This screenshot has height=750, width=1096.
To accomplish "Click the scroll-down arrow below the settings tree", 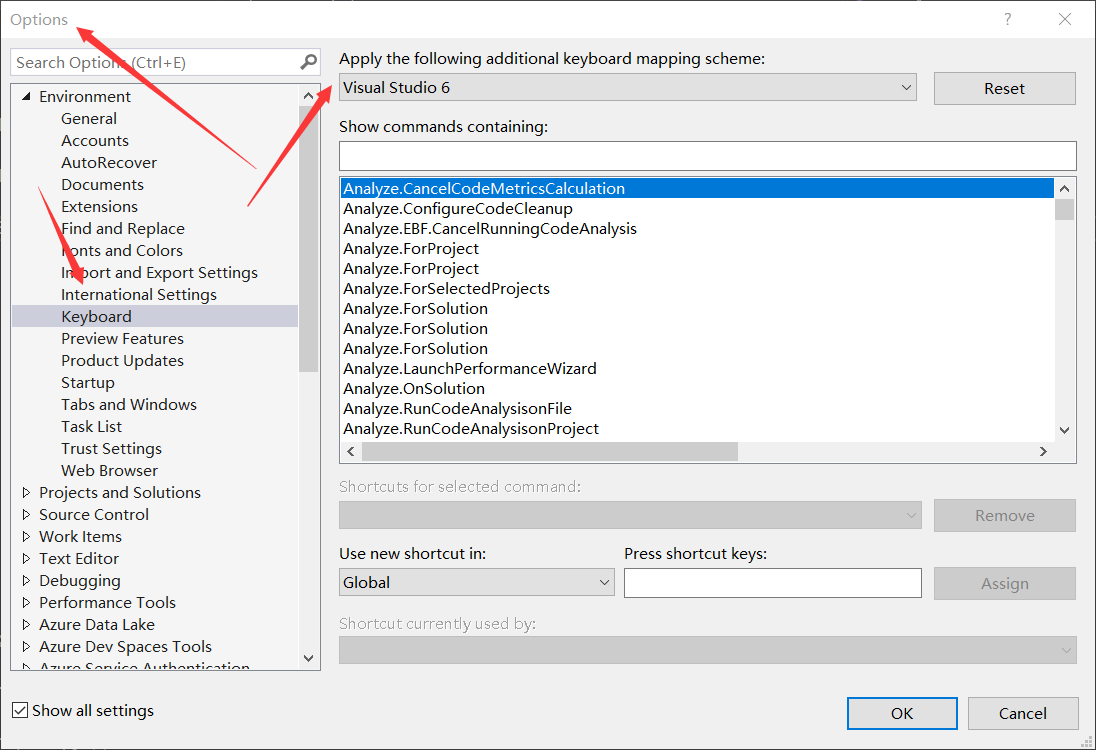I will [x=309, y=658].
